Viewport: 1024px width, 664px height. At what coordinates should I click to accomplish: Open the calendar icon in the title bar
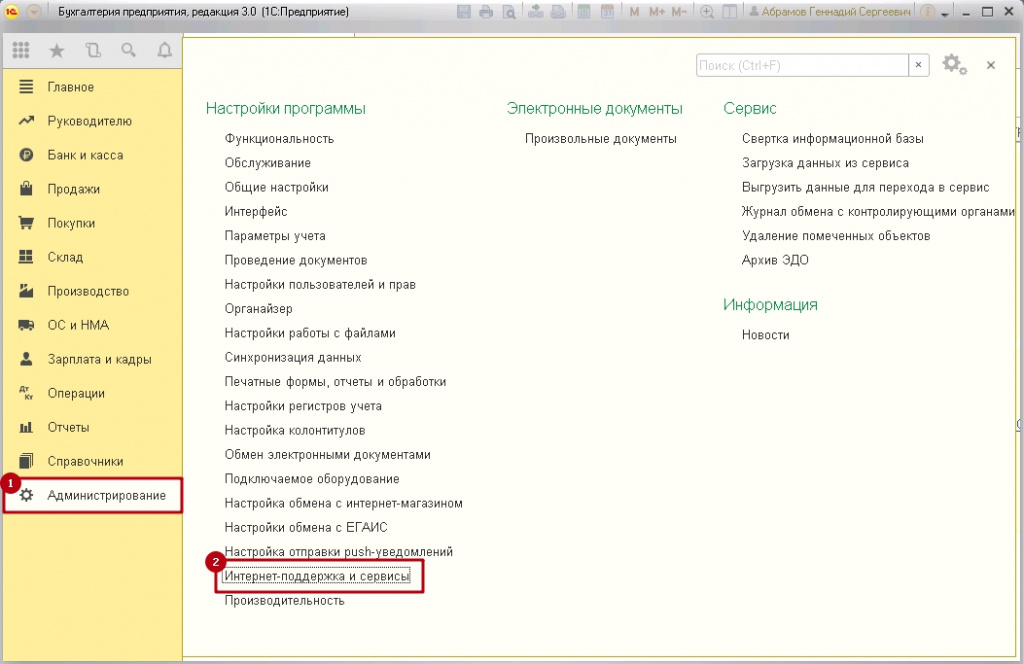[607, 12]
